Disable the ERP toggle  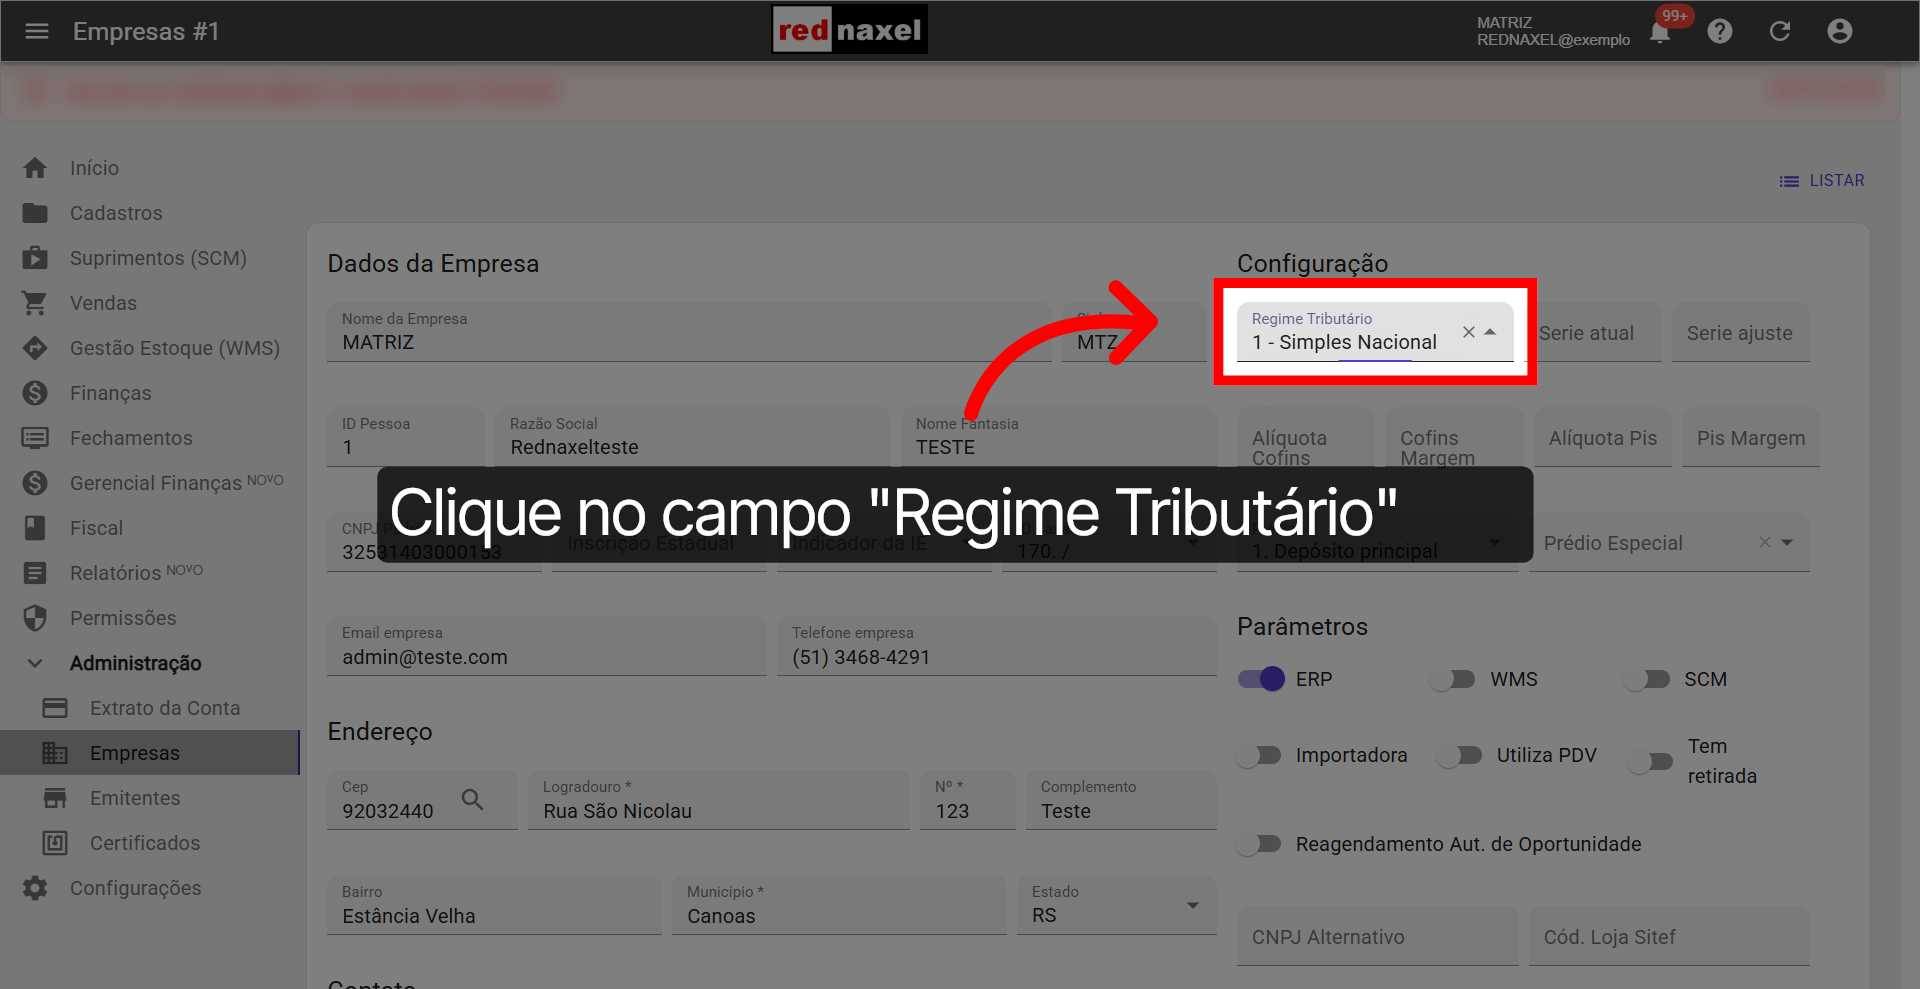(1261, 679)
